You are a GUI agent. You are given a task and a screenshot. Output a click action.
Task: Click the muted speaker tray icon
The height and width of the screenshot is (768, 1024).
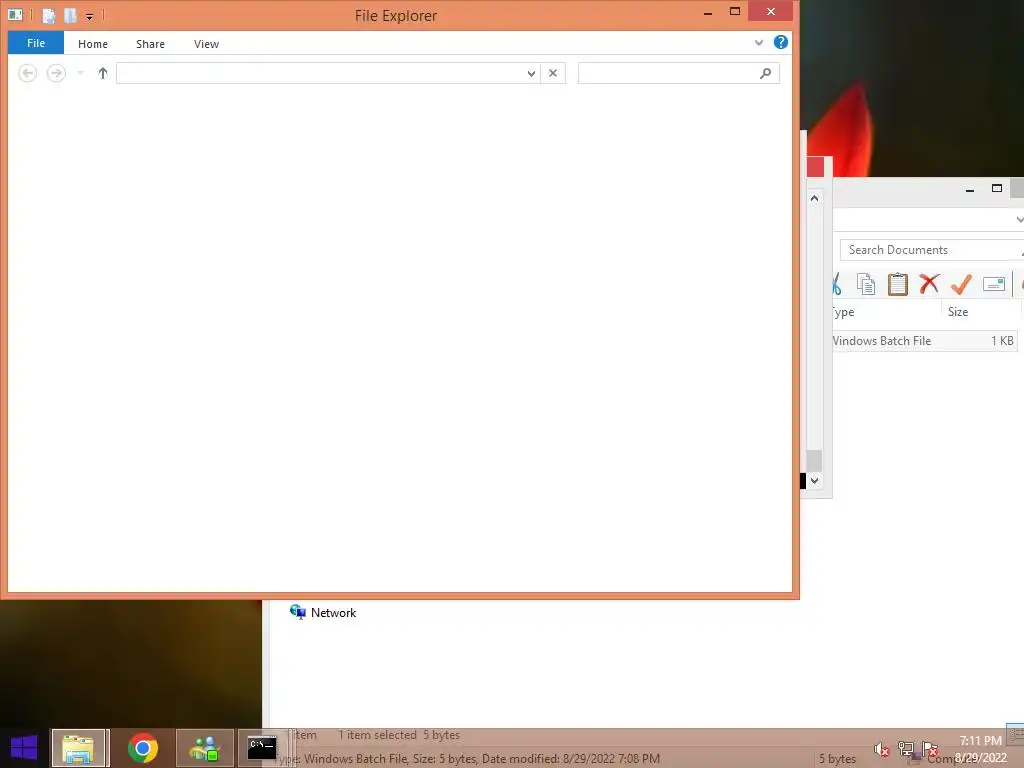tap(881, 750)
